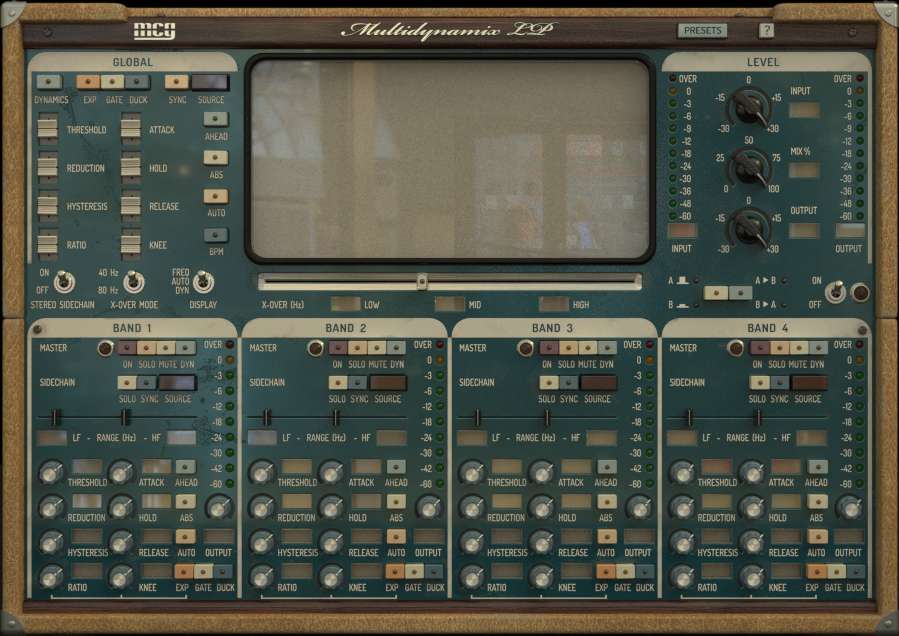Click the INPUT value display field
This screenshot has height=636, width=899.
[x=804, y=110]
